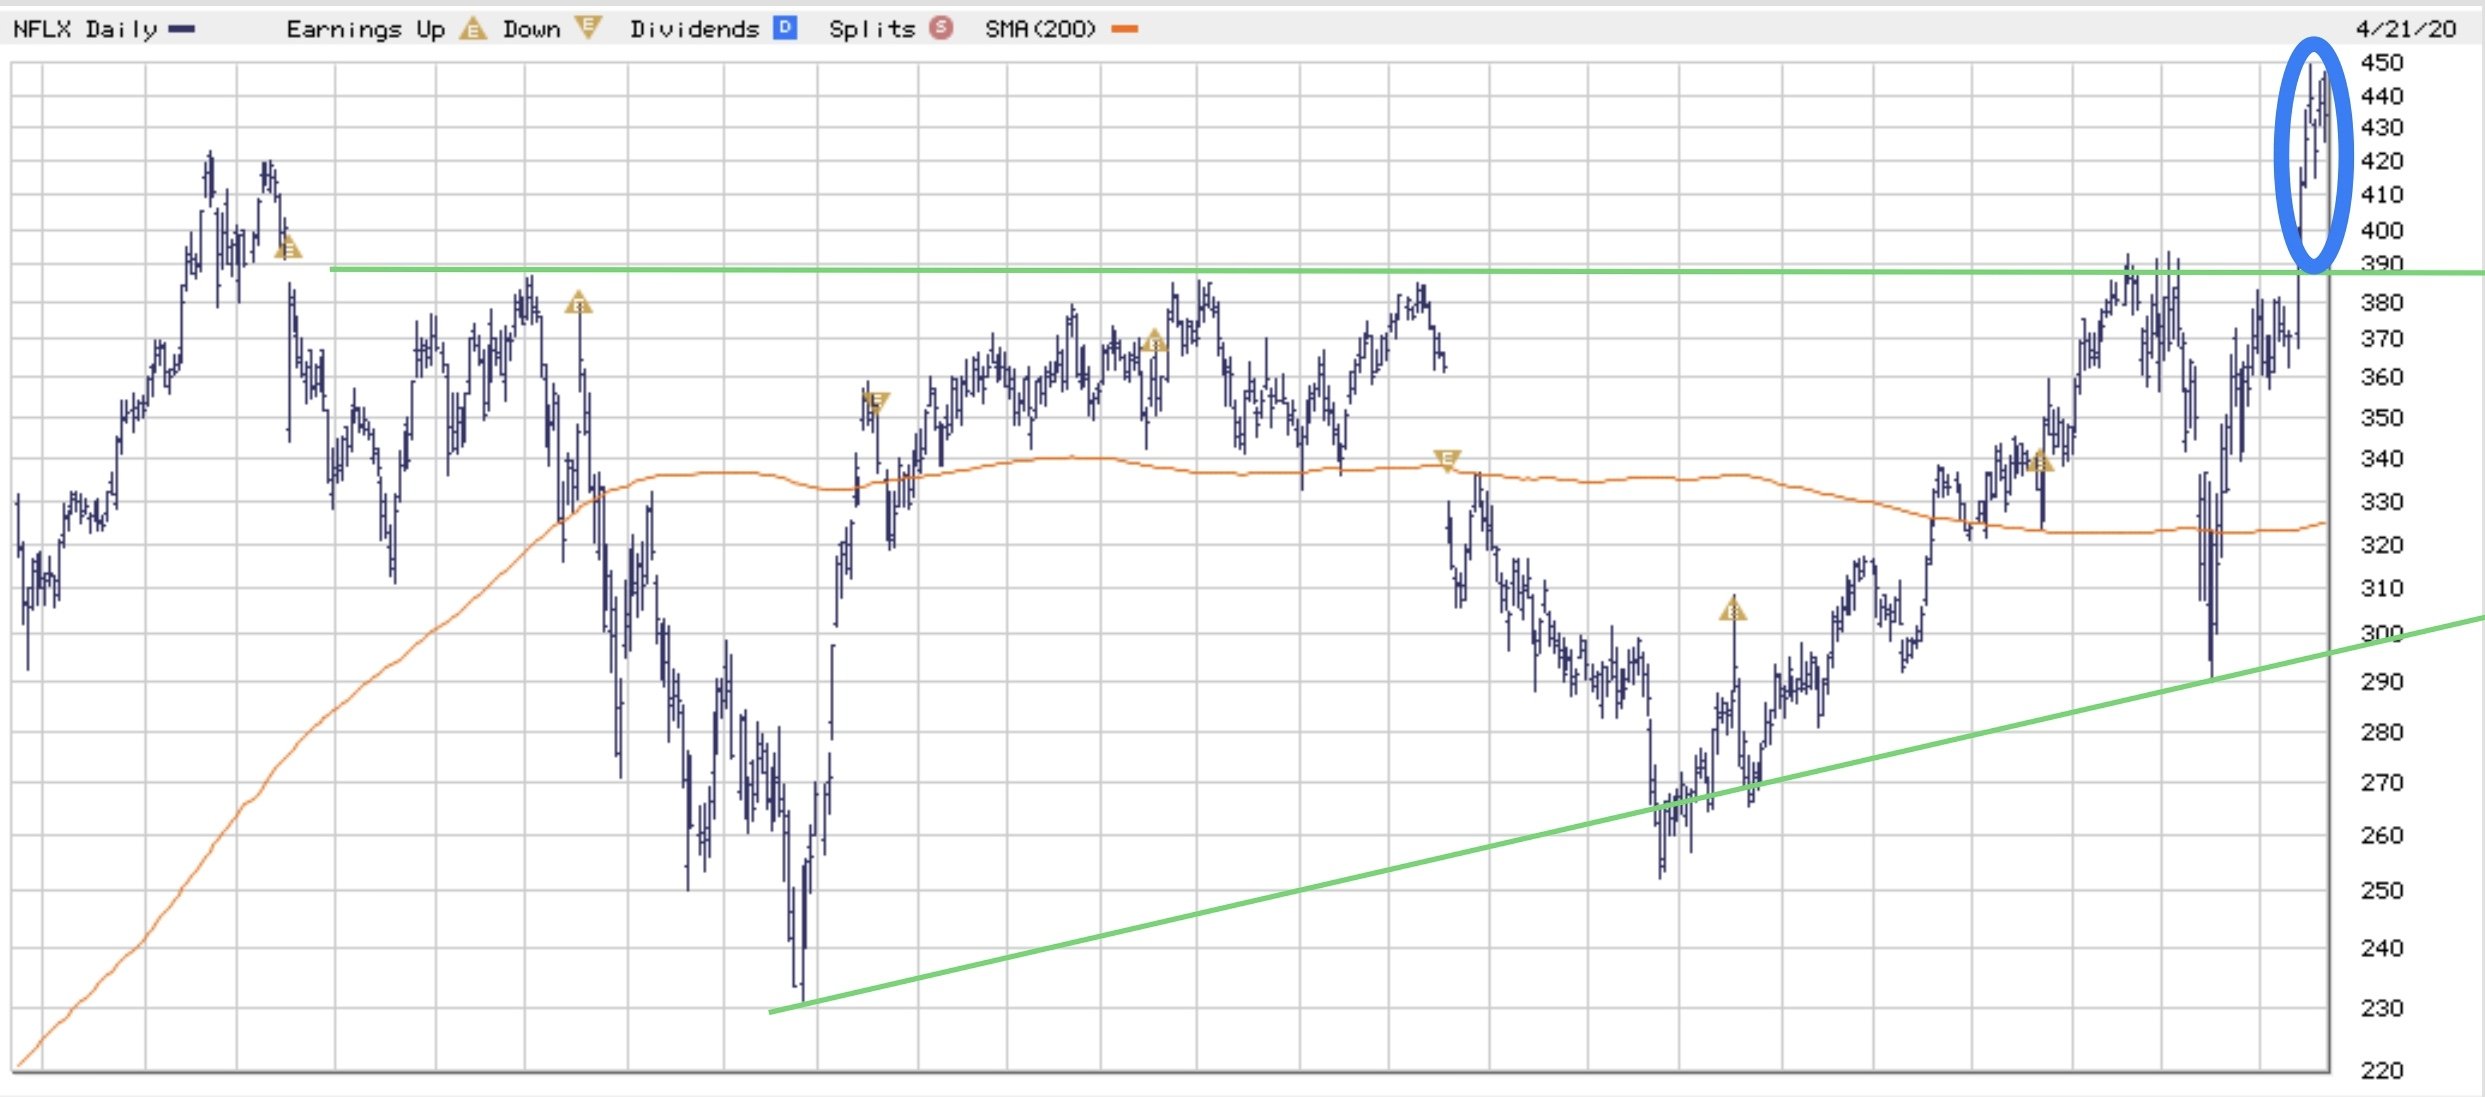2485x1097 pixels.
Task: Click the blue Dividends "D" legend icon
Action: tap(786, 28)
